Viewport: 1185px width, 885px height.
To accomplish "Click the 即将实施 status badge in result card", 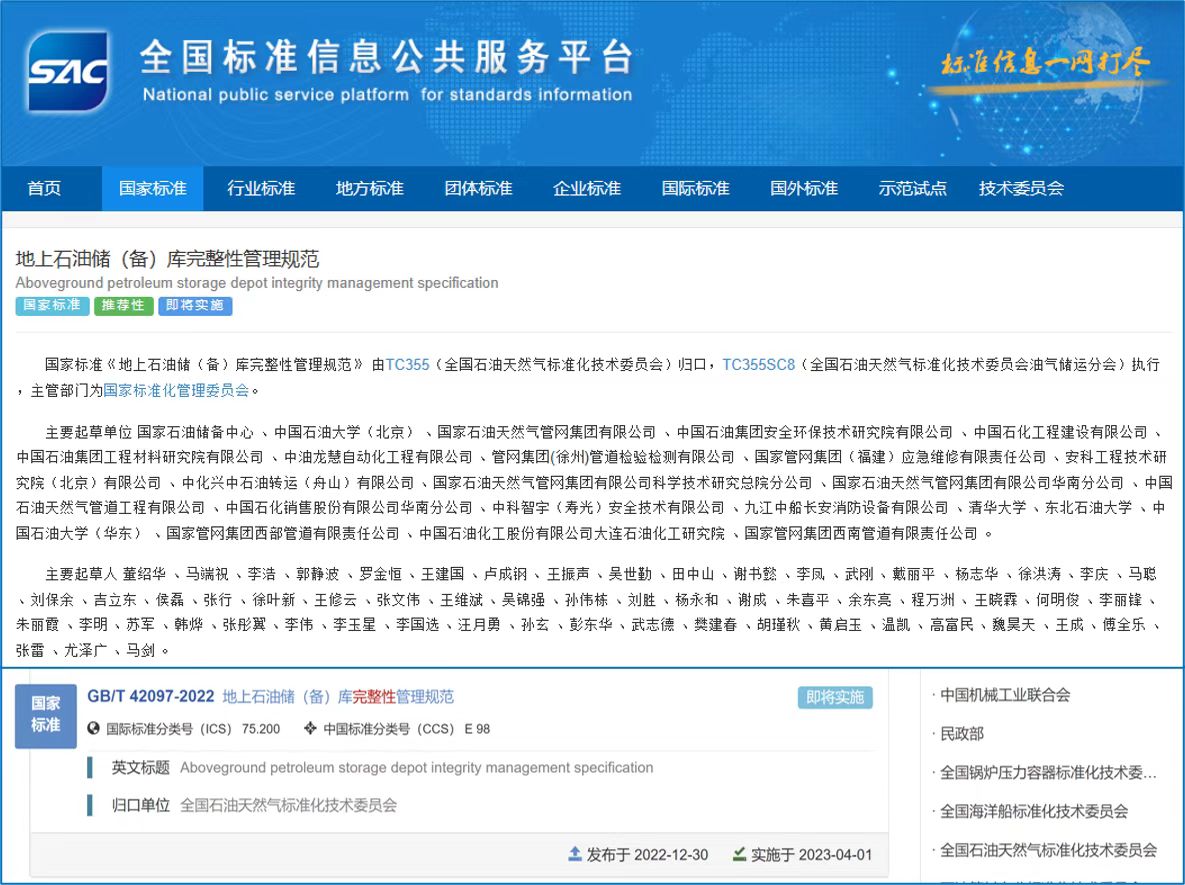I will pos(835,697).
